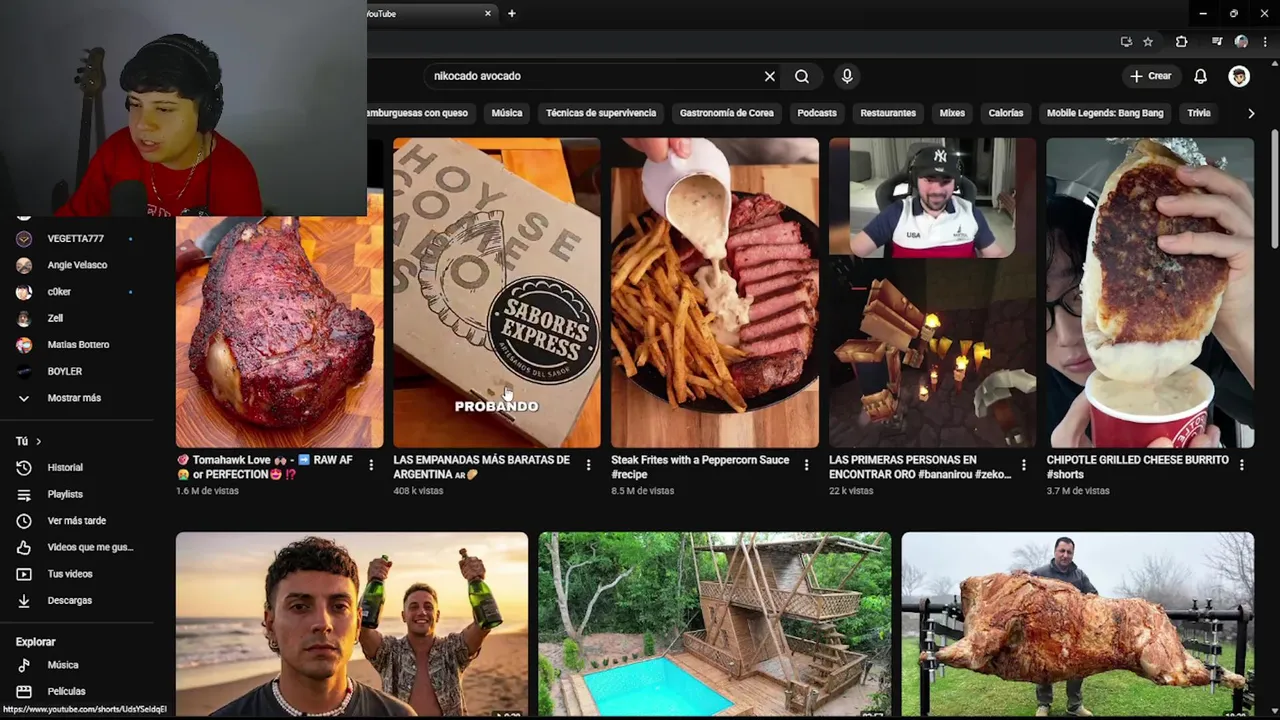Open the account avatar menu
This screenshot has height=720, width=1280.
pyautogui.click(x=1239, y=76)
